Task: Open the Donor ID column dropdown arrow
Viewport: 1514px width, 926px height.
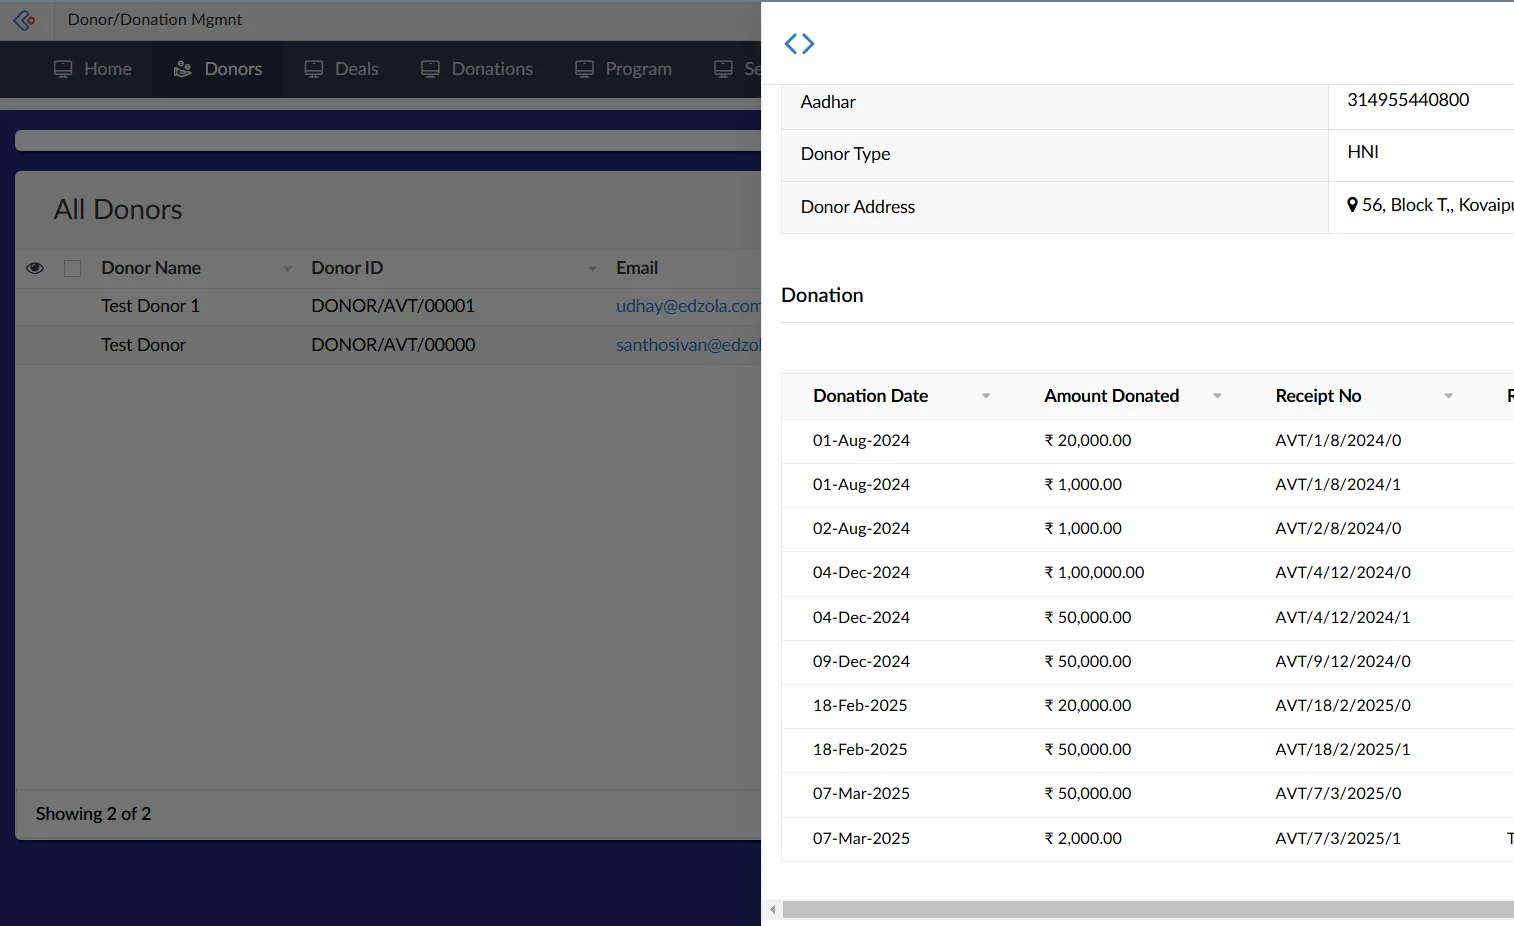Action: [x=592, y=268]
